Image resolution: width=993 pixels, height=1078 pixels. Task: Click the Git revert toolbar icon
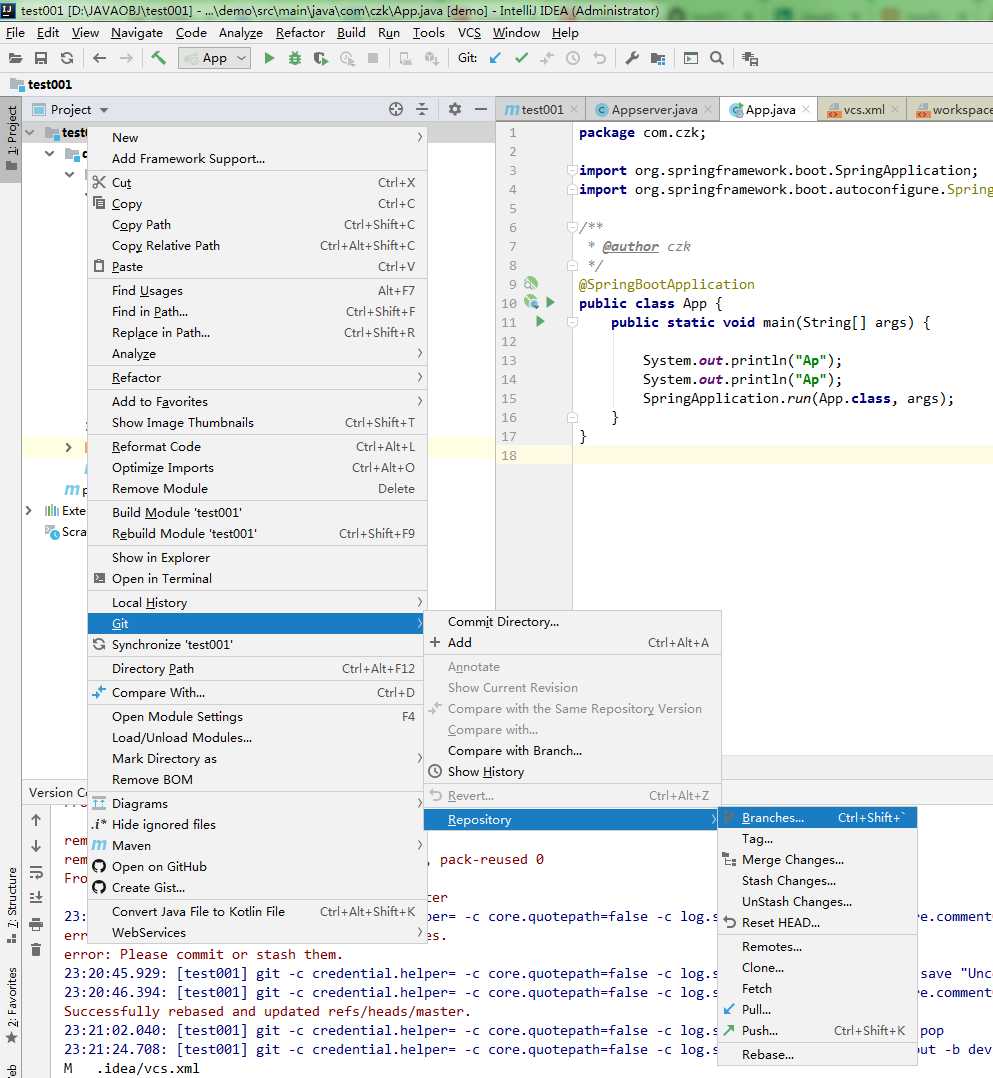point(600,58)
